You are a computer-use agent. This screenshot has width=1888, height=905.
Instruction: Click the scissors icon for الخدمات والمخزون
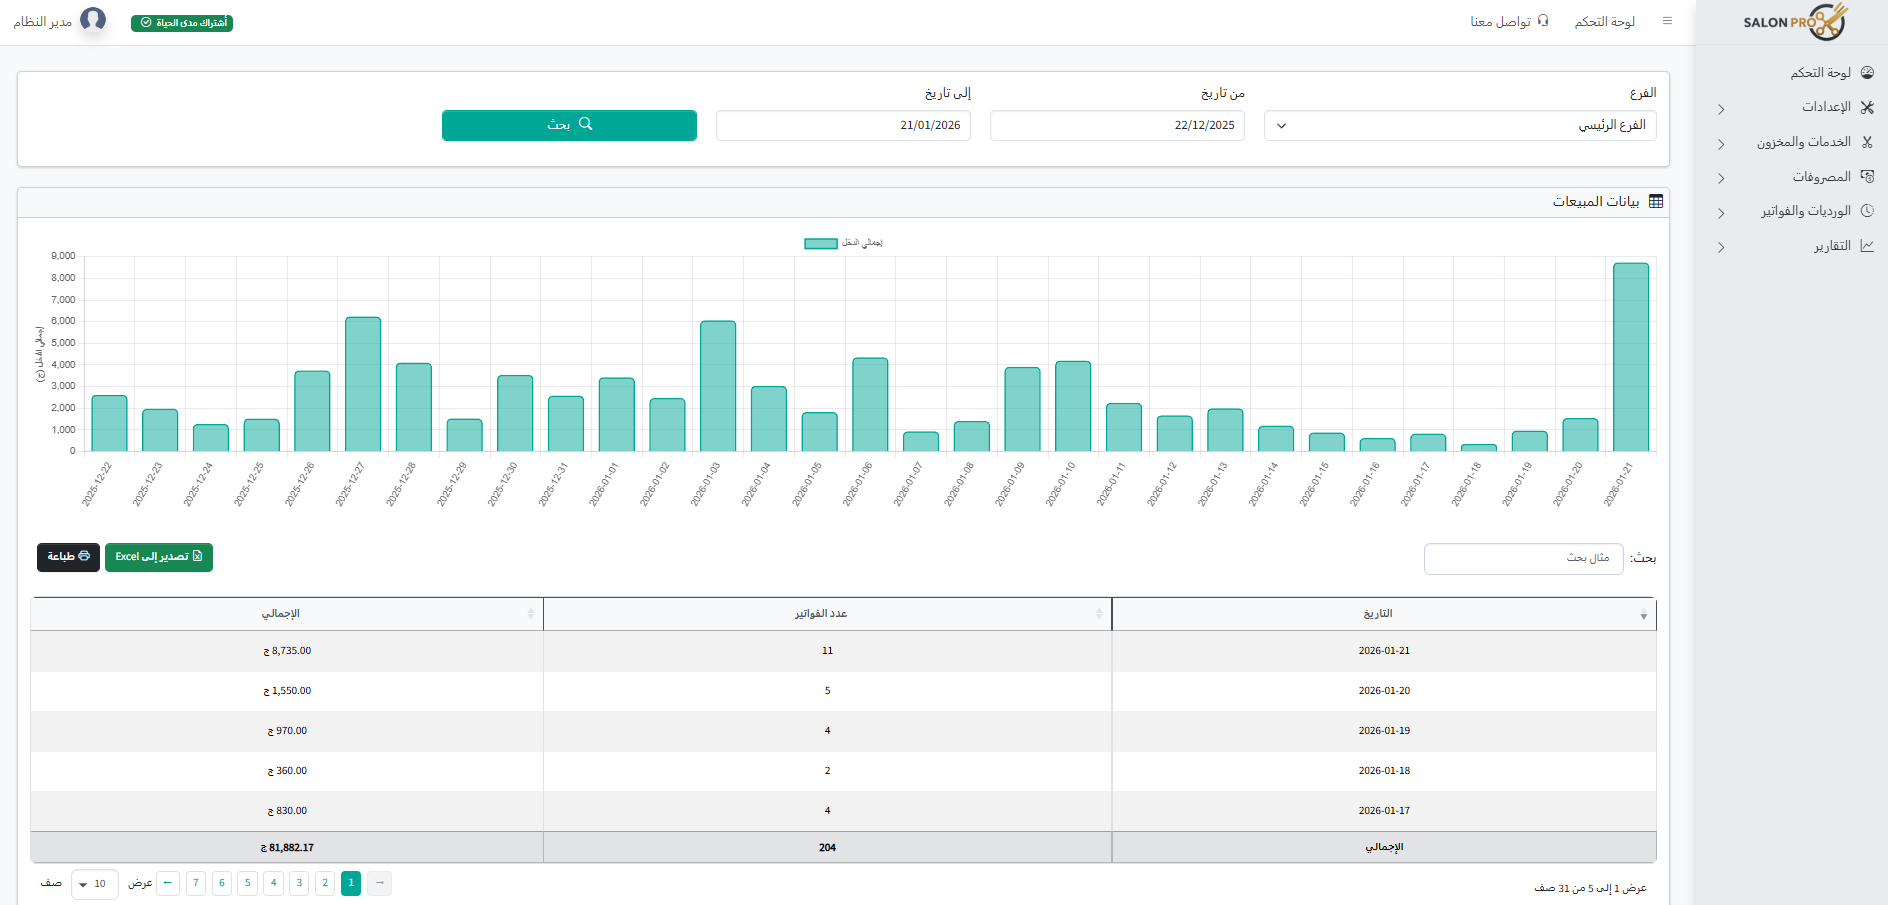[1868, 142]
